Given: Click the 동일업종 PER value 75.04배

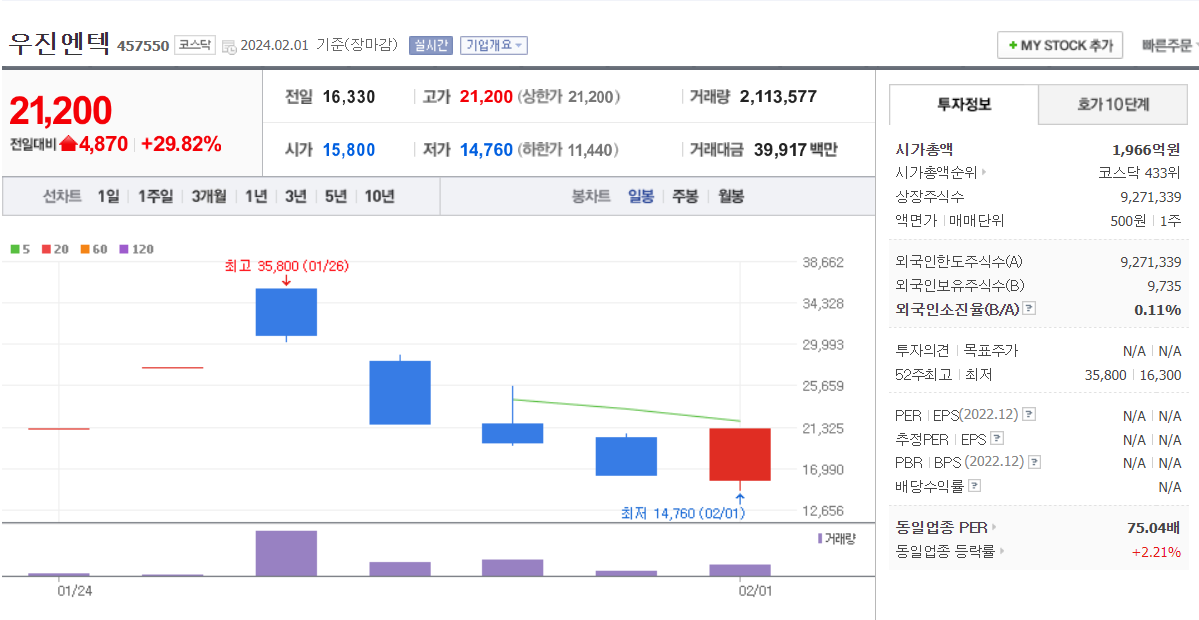Looking at the screenshot, I should coord(1154,527).
